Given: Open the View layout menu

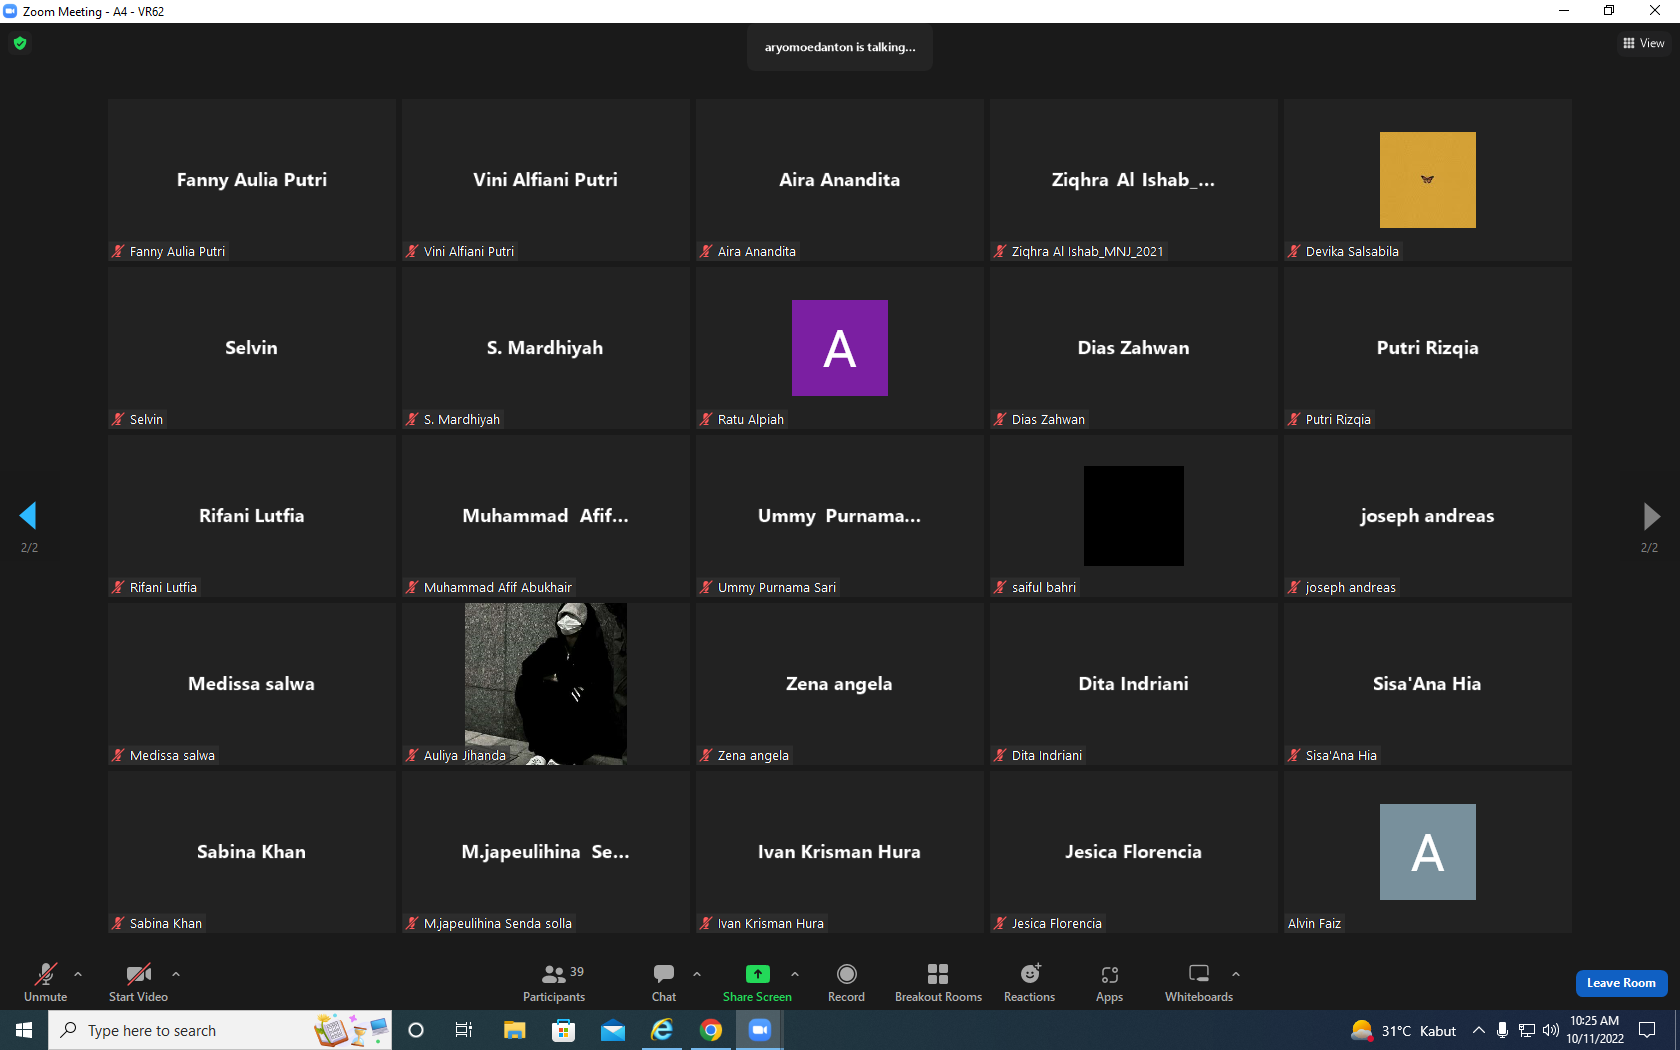Looking at the screenshot, I should pos(1643,43).
